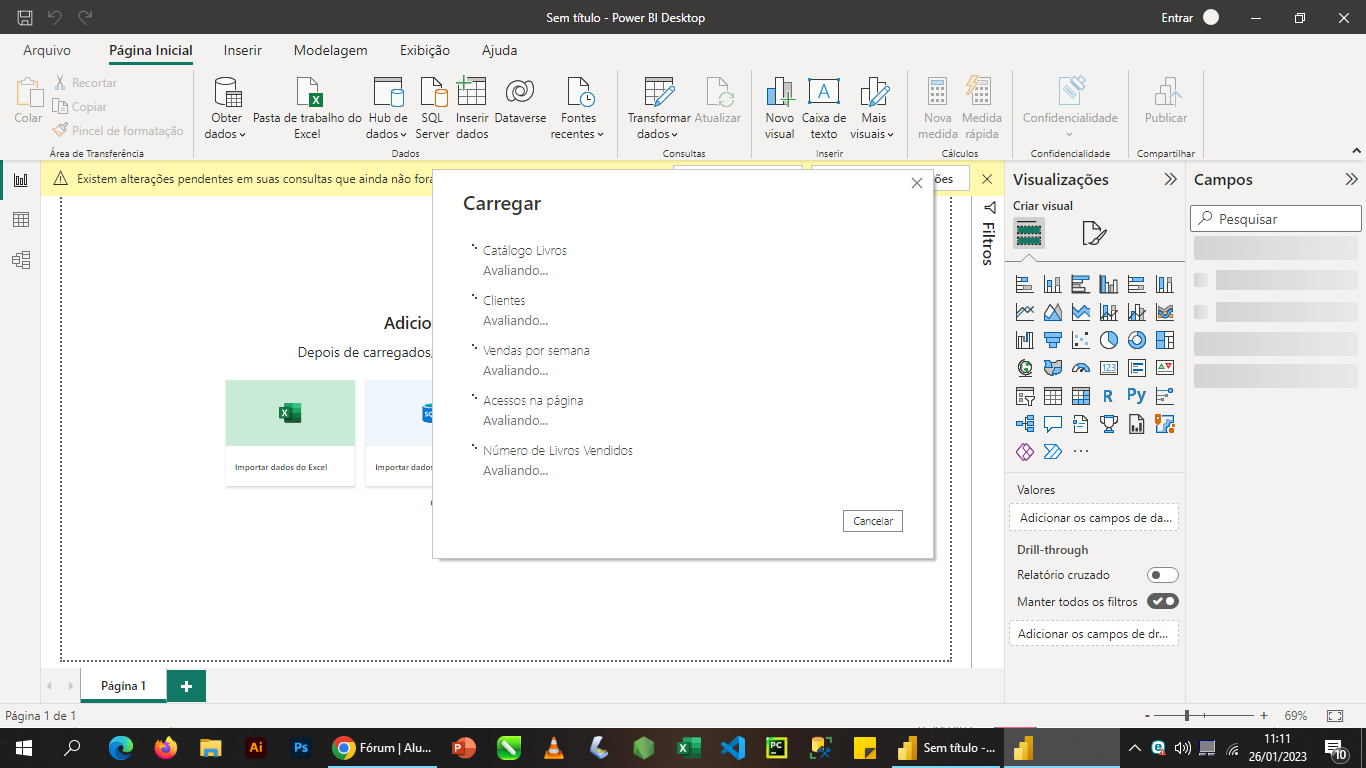Select the trophy metrics visual
1366x768 pixels.
(1108, 424)
